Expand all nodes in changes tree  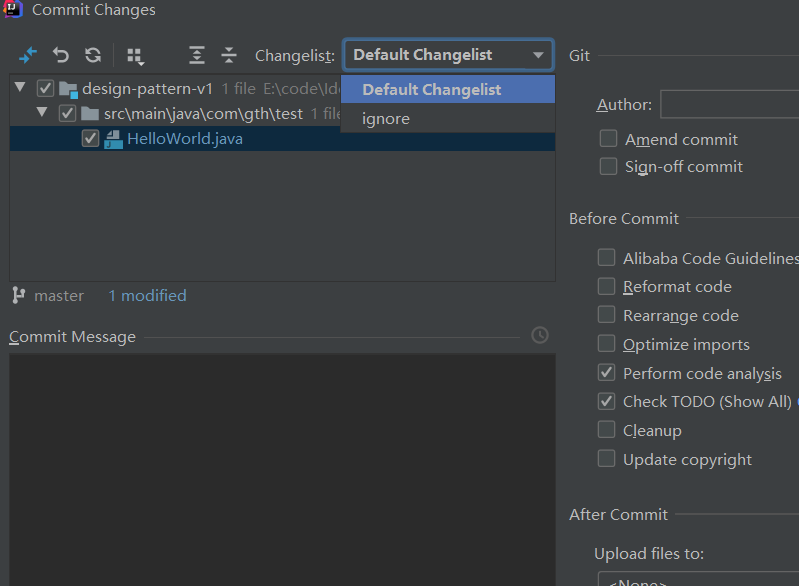(197, 55)
